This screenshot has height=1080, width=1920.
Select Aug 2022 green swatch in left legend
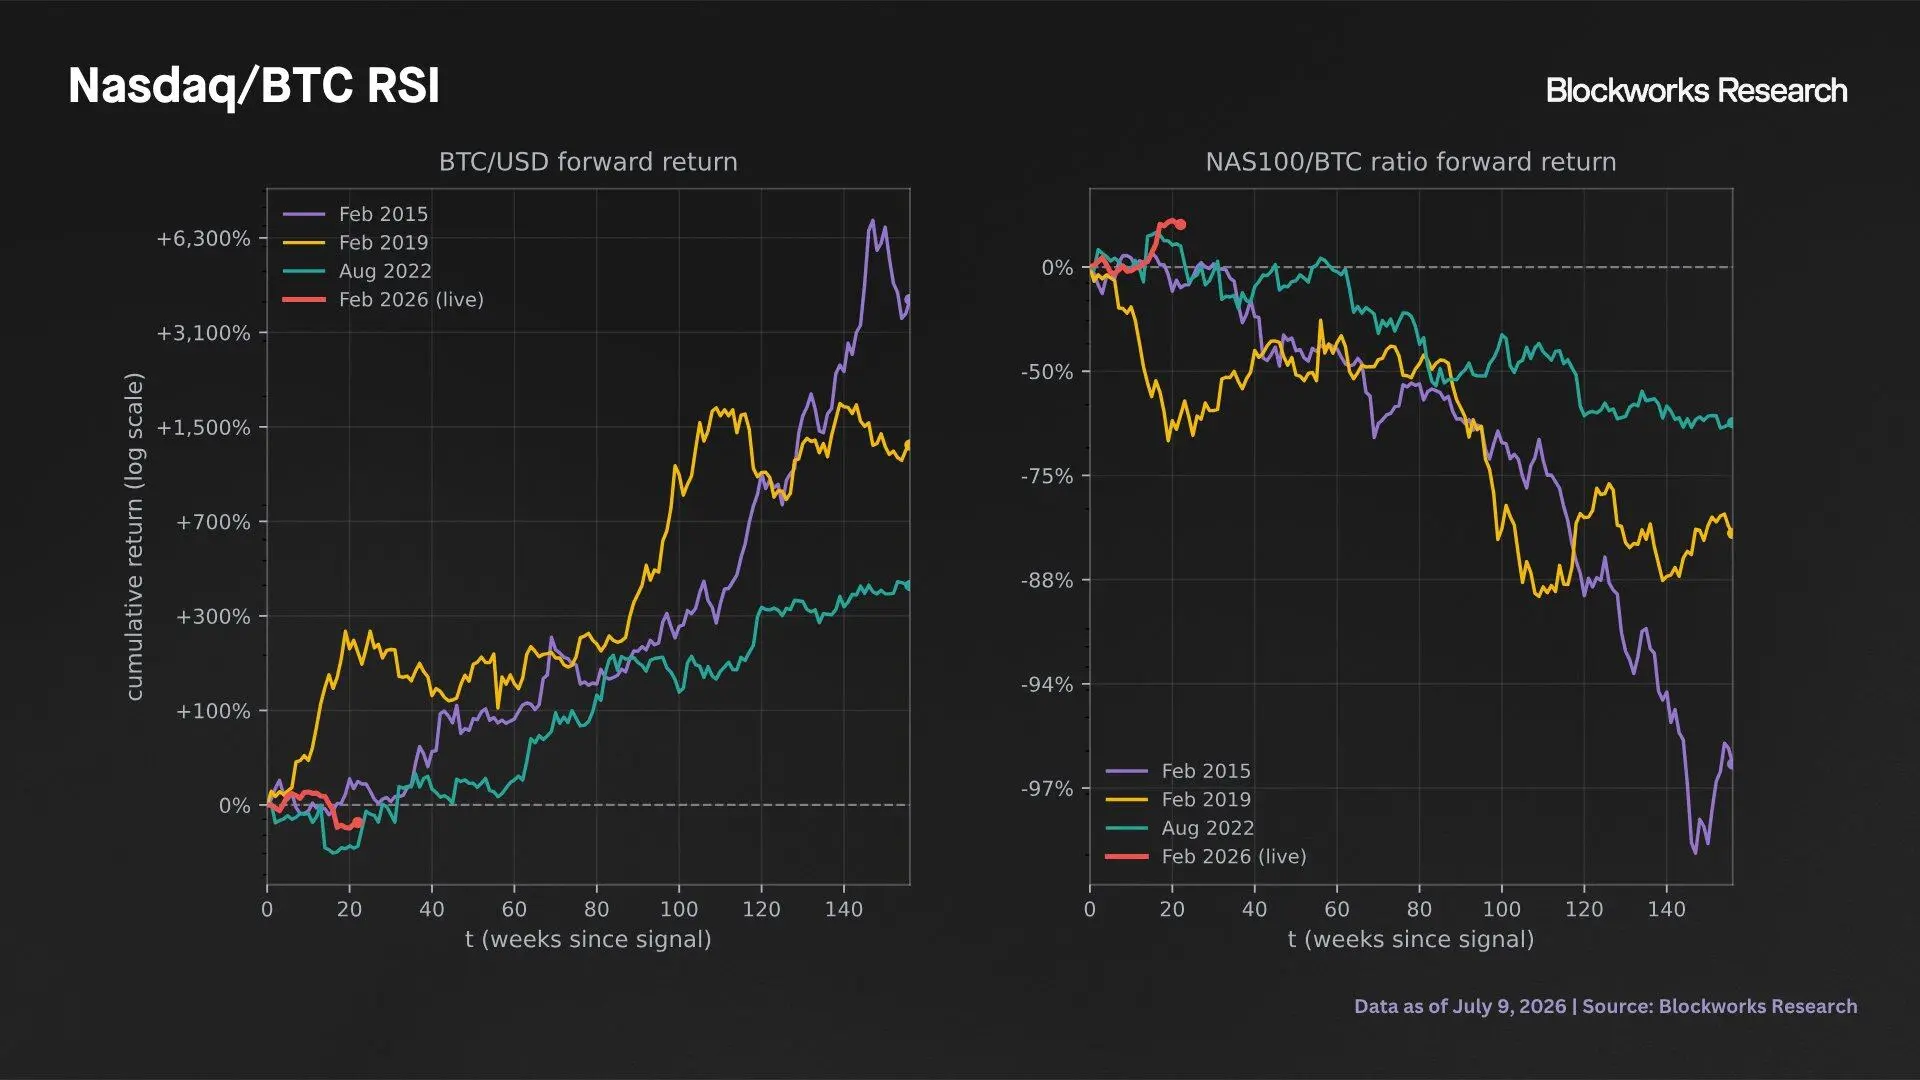304,271
